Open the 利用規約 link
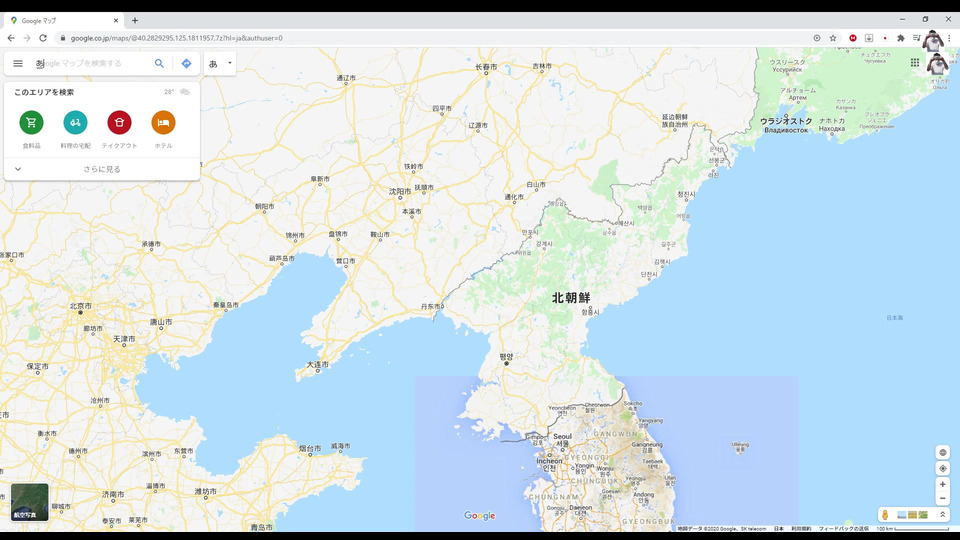Viewport: 960px width, 540px height. 801,528
